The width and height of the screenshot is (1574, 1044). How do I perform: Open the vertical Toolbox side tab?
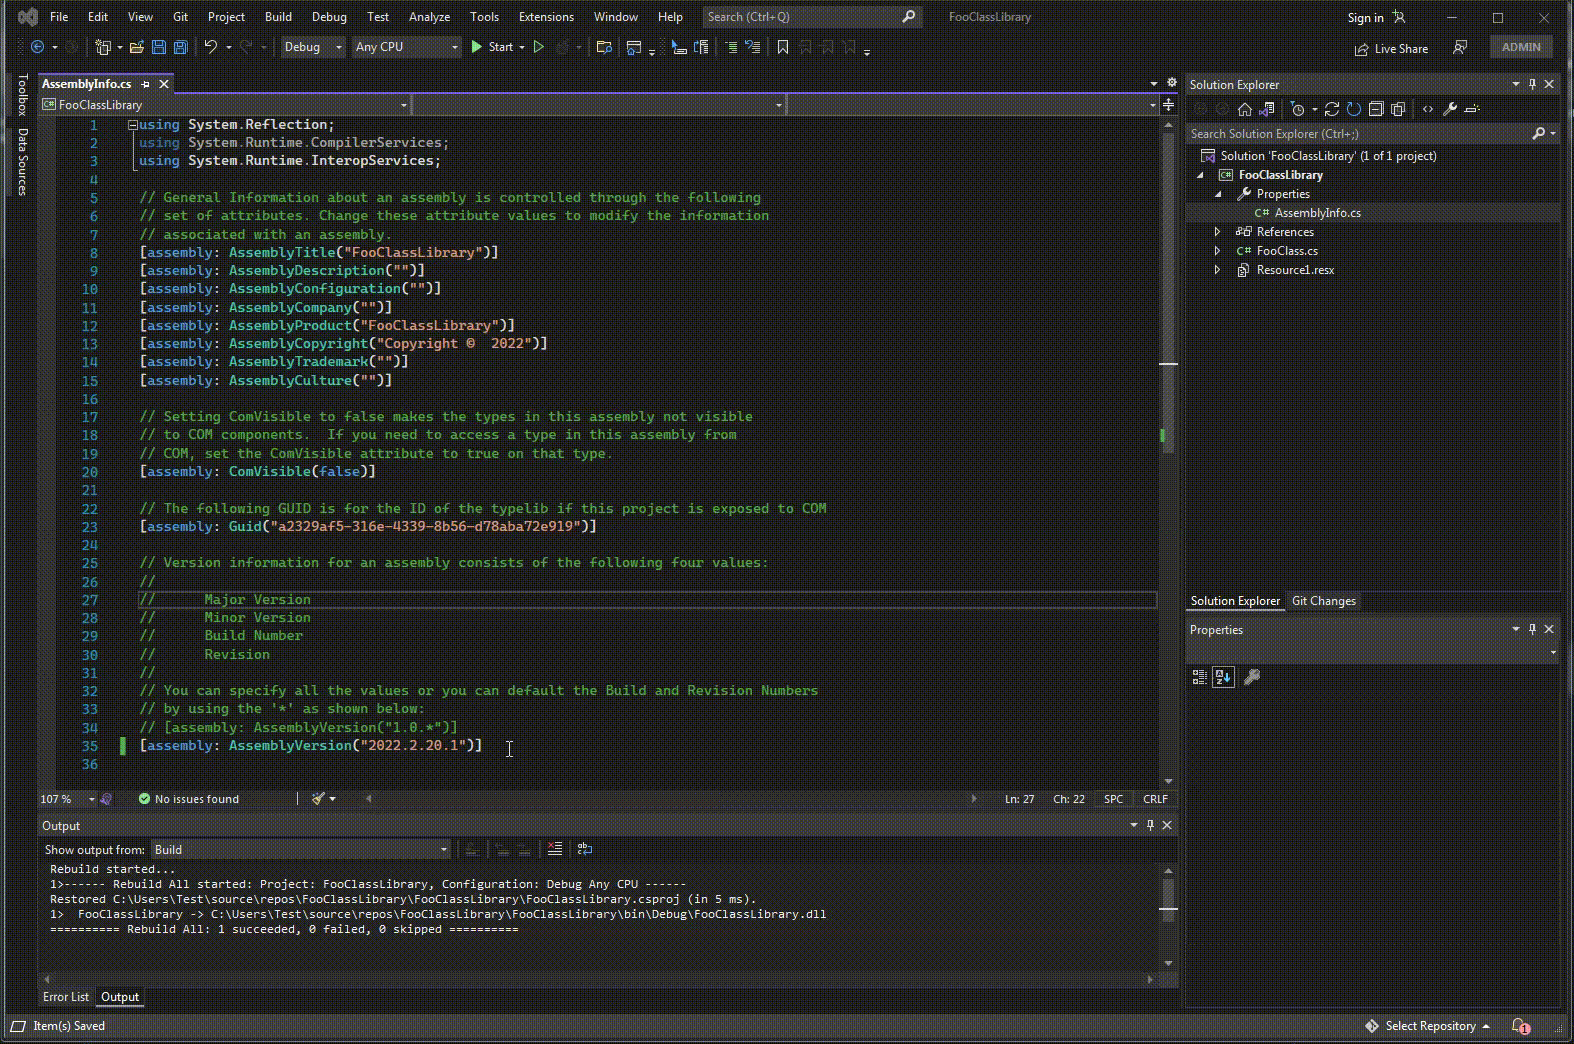pos(22,94)
